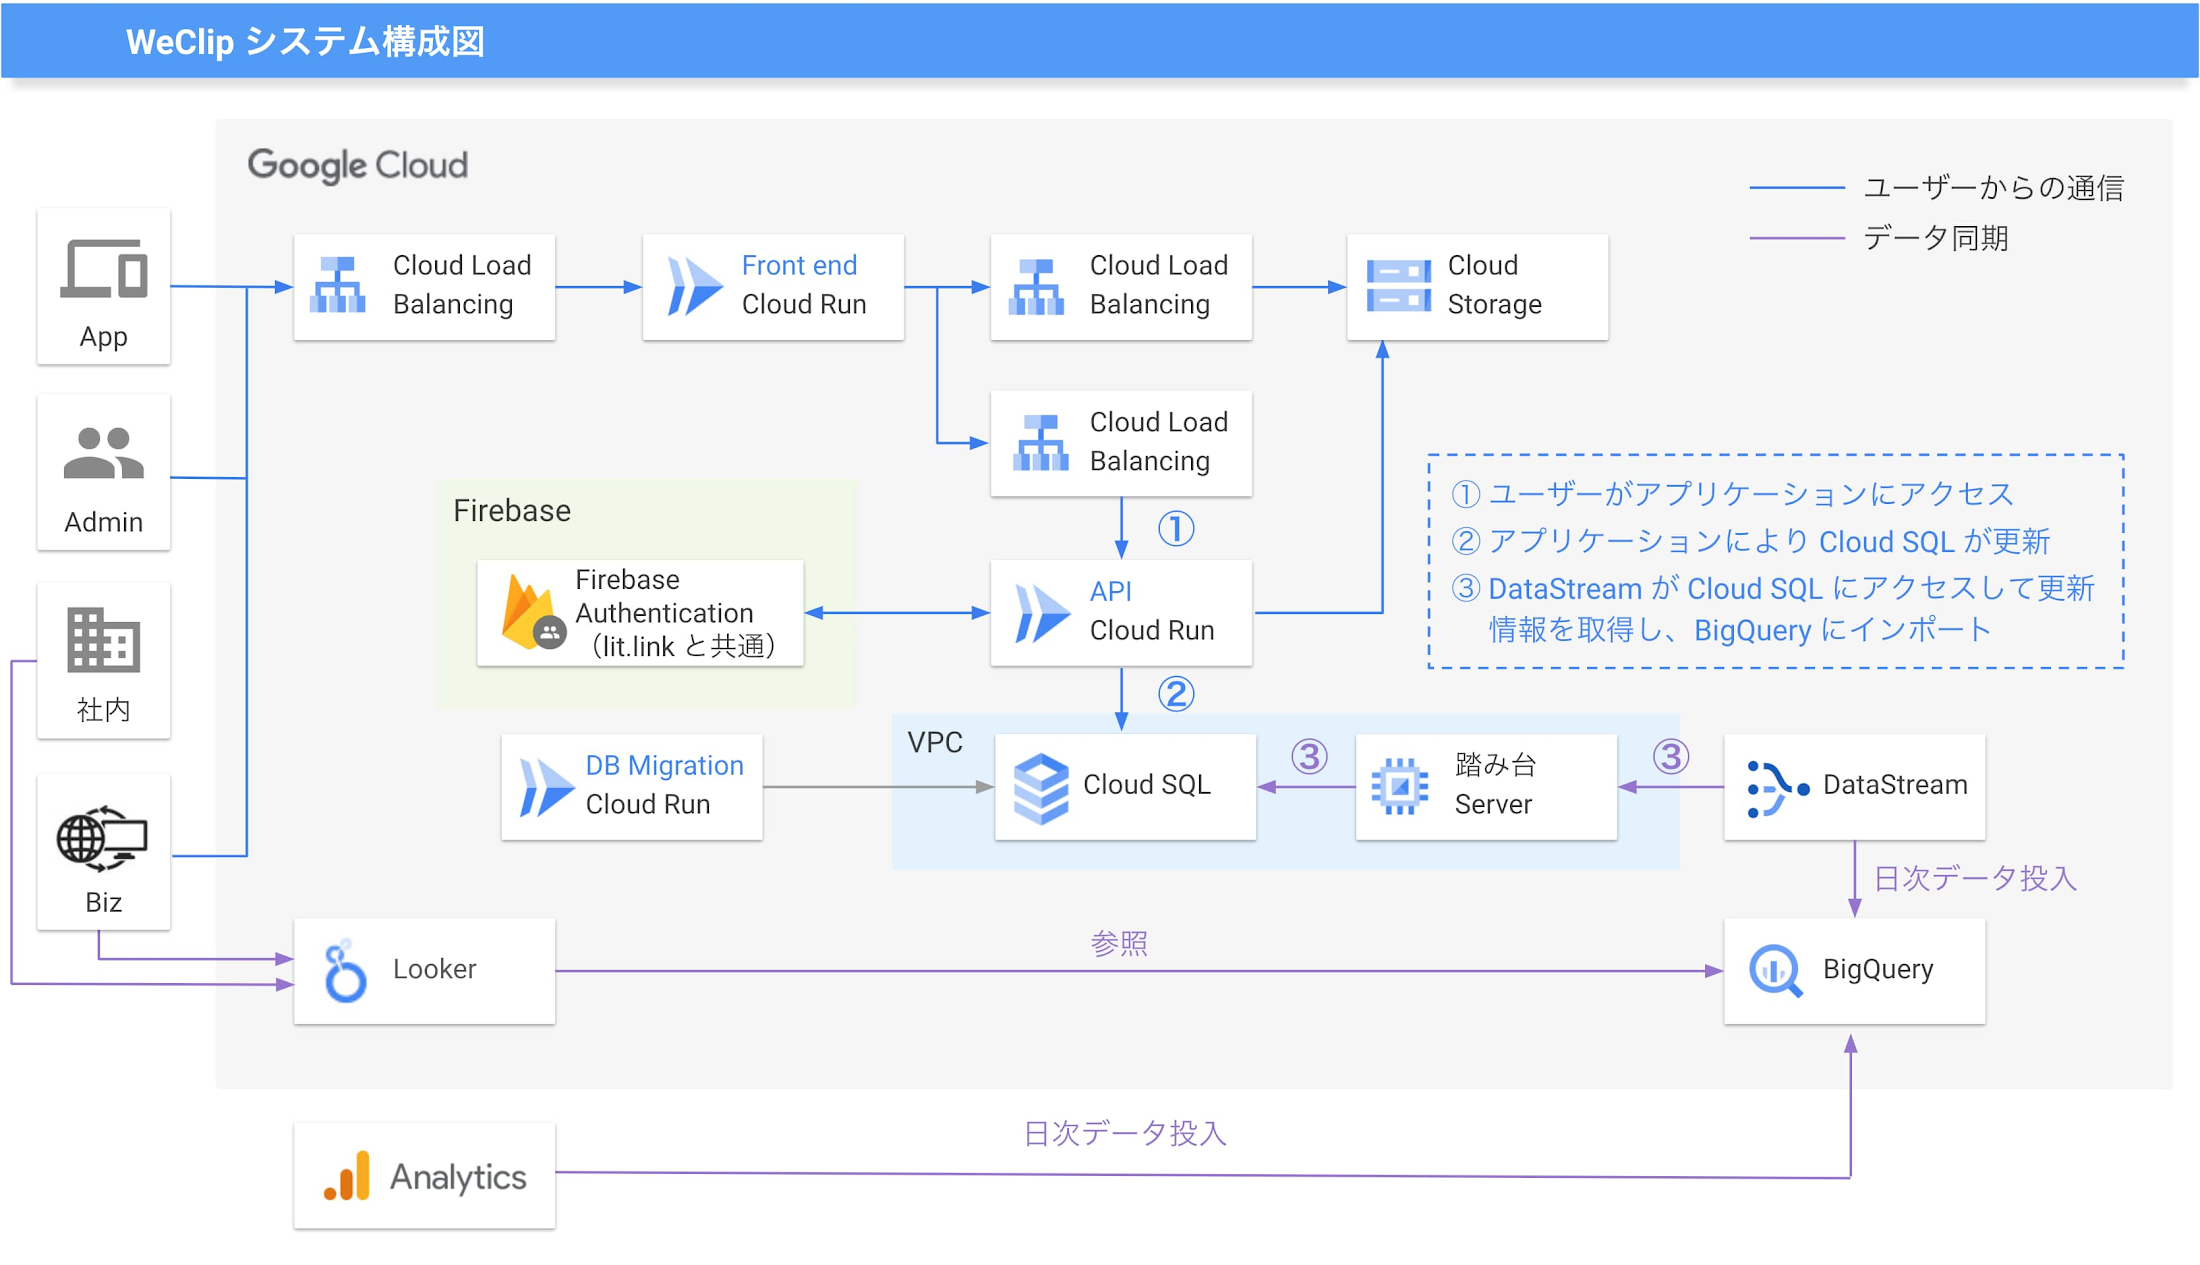The width and height of the screenshot is (2200, 1265).
Task: Click the 社内 building icon
Action: pos(103,639)
